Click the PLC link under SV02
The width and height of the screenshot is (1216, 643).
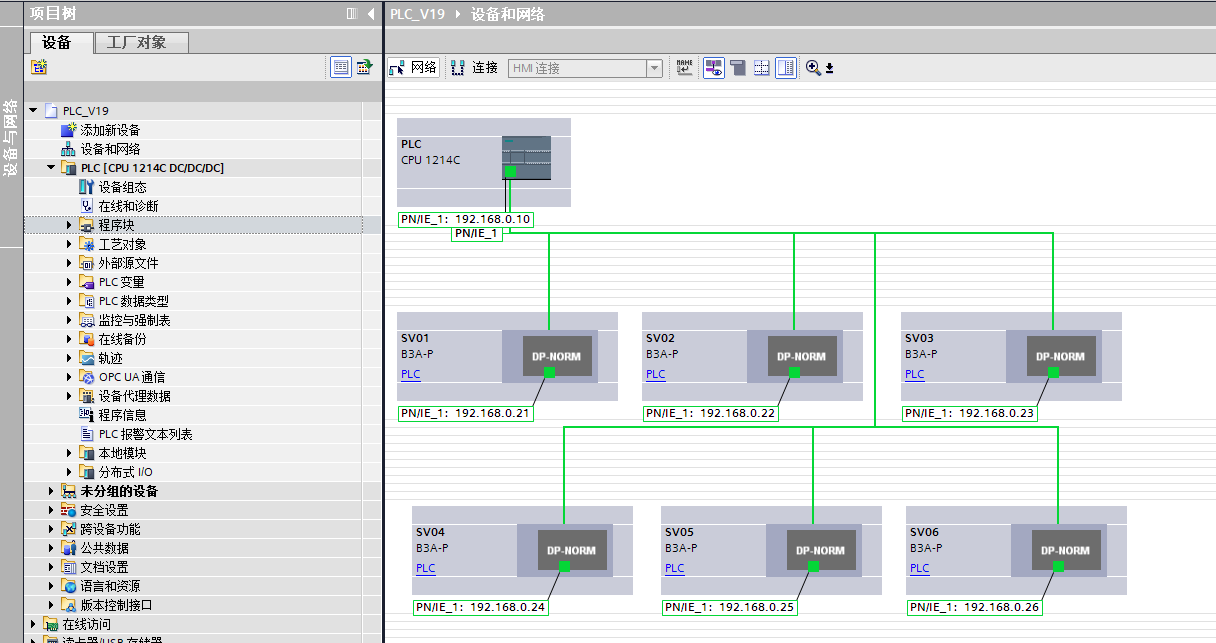pyautogui.click(x=655, y=374)
